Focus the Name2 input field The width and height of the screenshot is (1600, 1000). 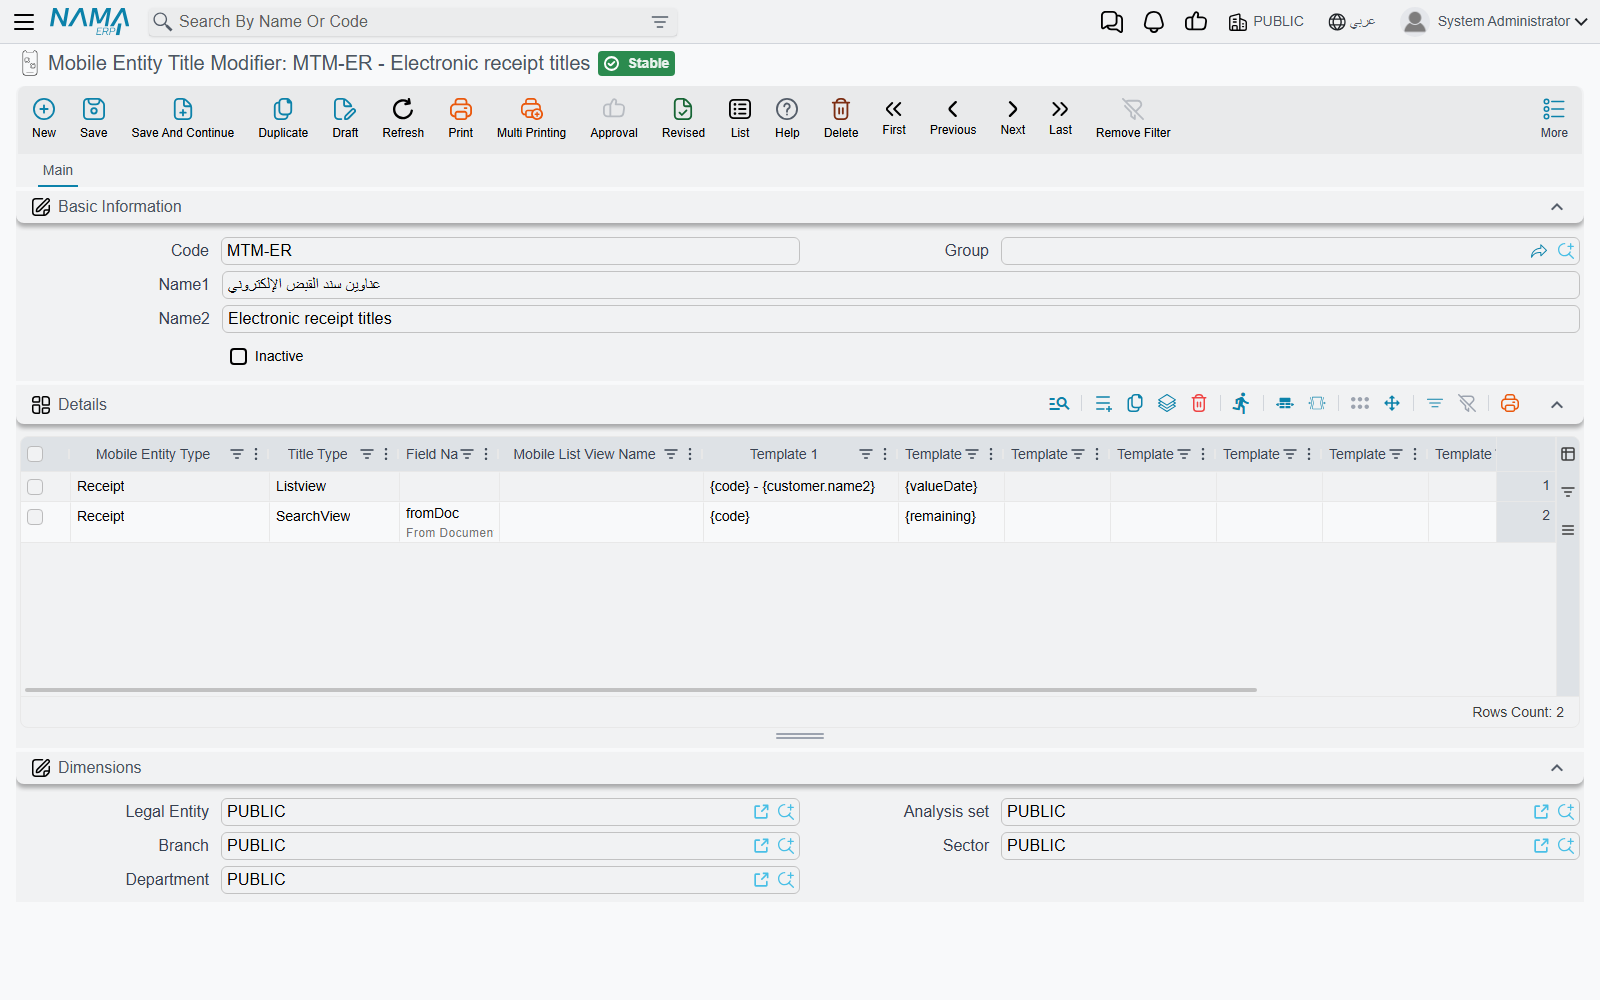pyautogui.click(x=900, y=319)
